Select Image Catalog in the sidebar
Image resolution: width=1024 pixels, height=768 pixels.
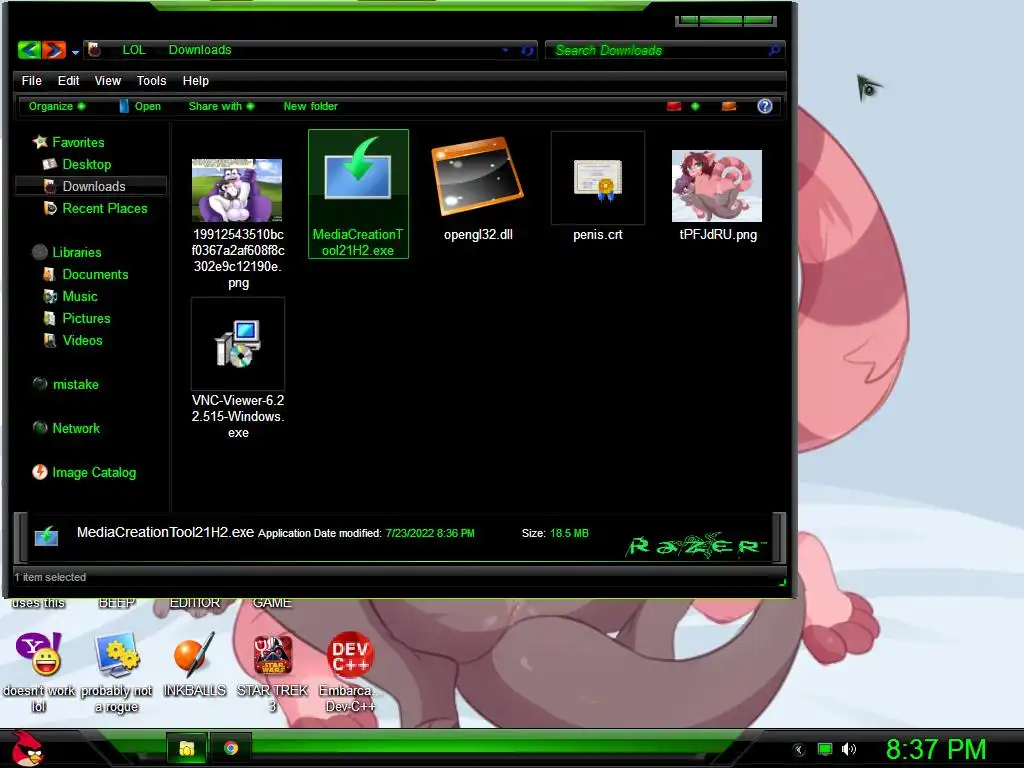[94, 473]
